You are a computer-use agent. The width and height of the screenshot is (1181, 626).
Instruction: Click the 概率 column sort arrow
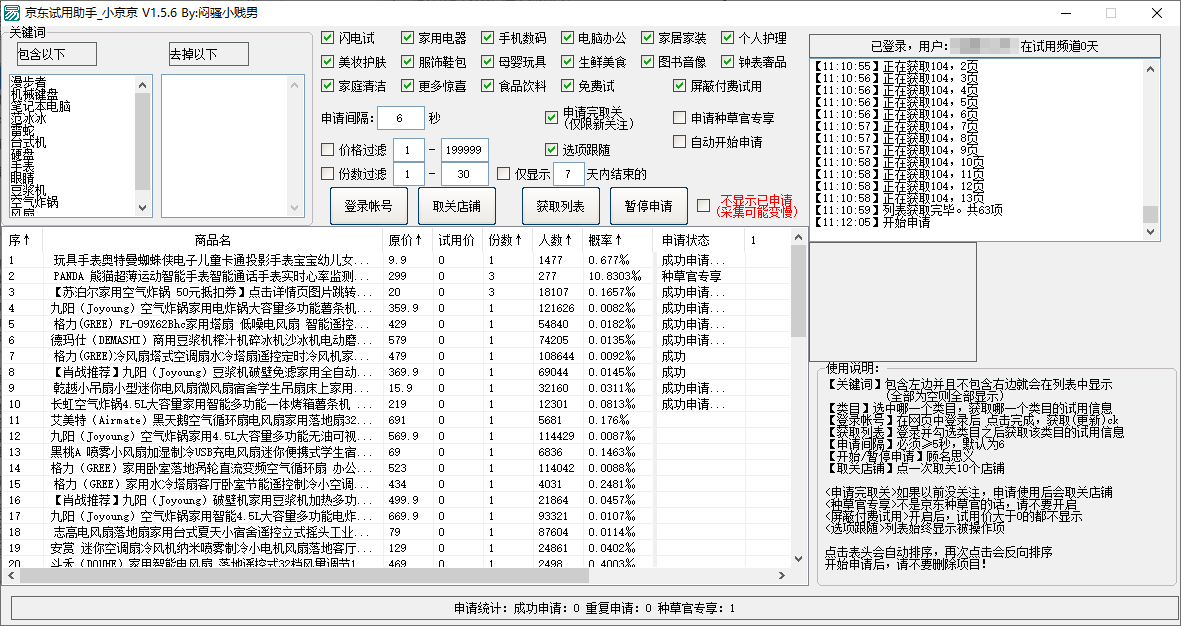click(619, 240)
